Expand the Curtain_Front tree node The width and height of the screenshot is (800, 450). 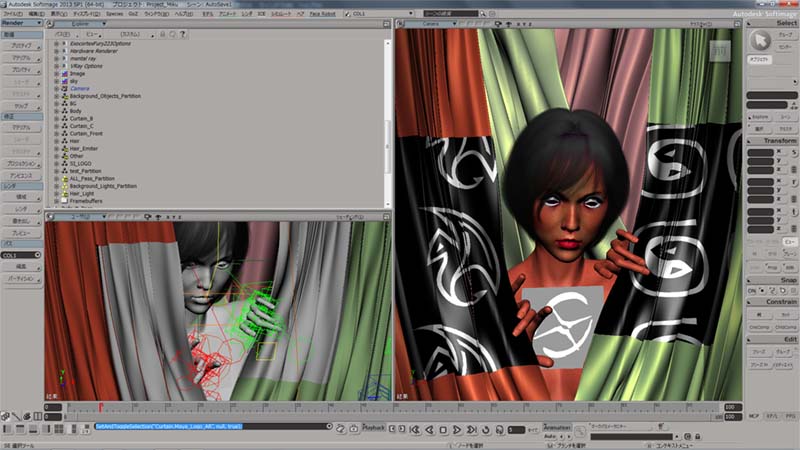coord(56,134)
